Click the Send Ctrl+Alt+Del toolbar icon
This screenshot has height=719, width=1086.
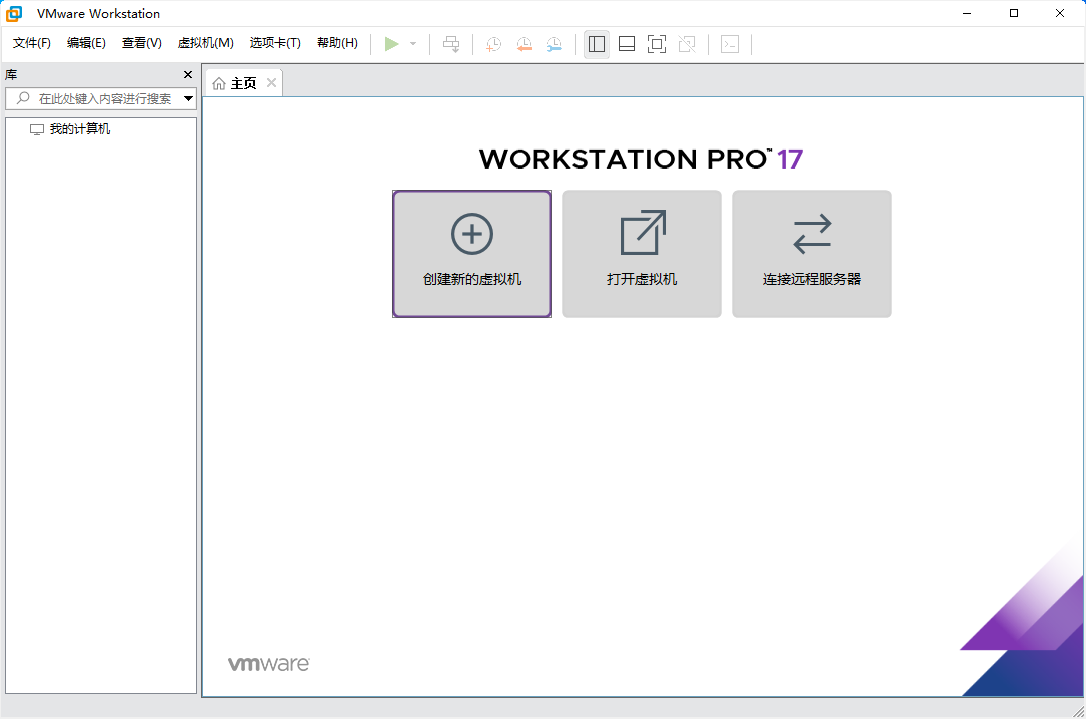(x=451, y=44)
